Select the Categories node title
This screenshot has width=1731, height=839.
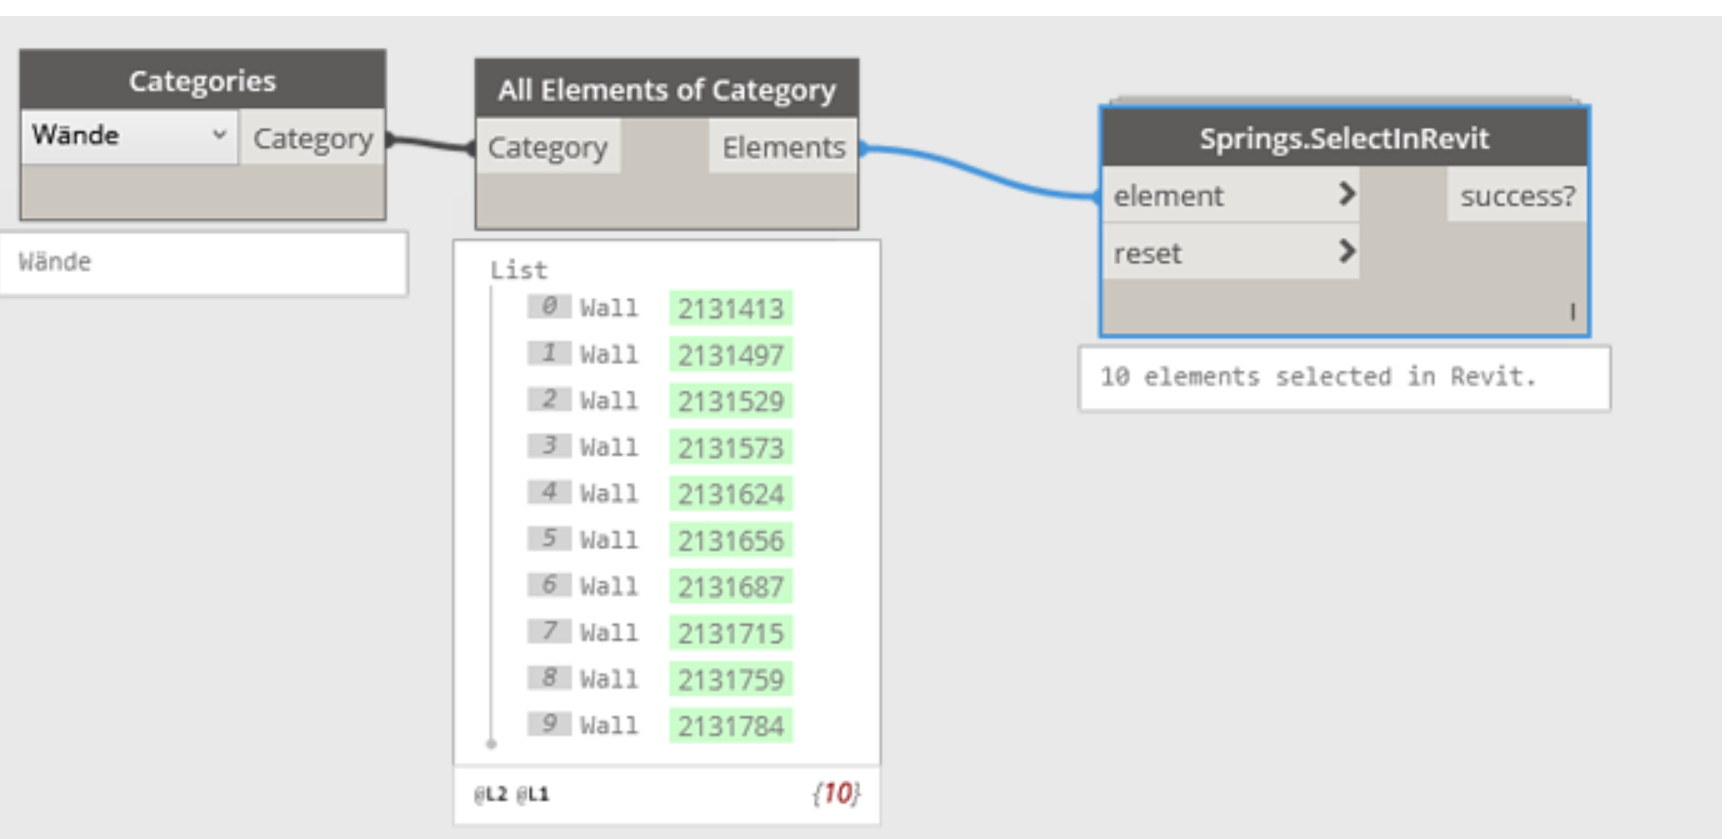(x=202, y=81)
